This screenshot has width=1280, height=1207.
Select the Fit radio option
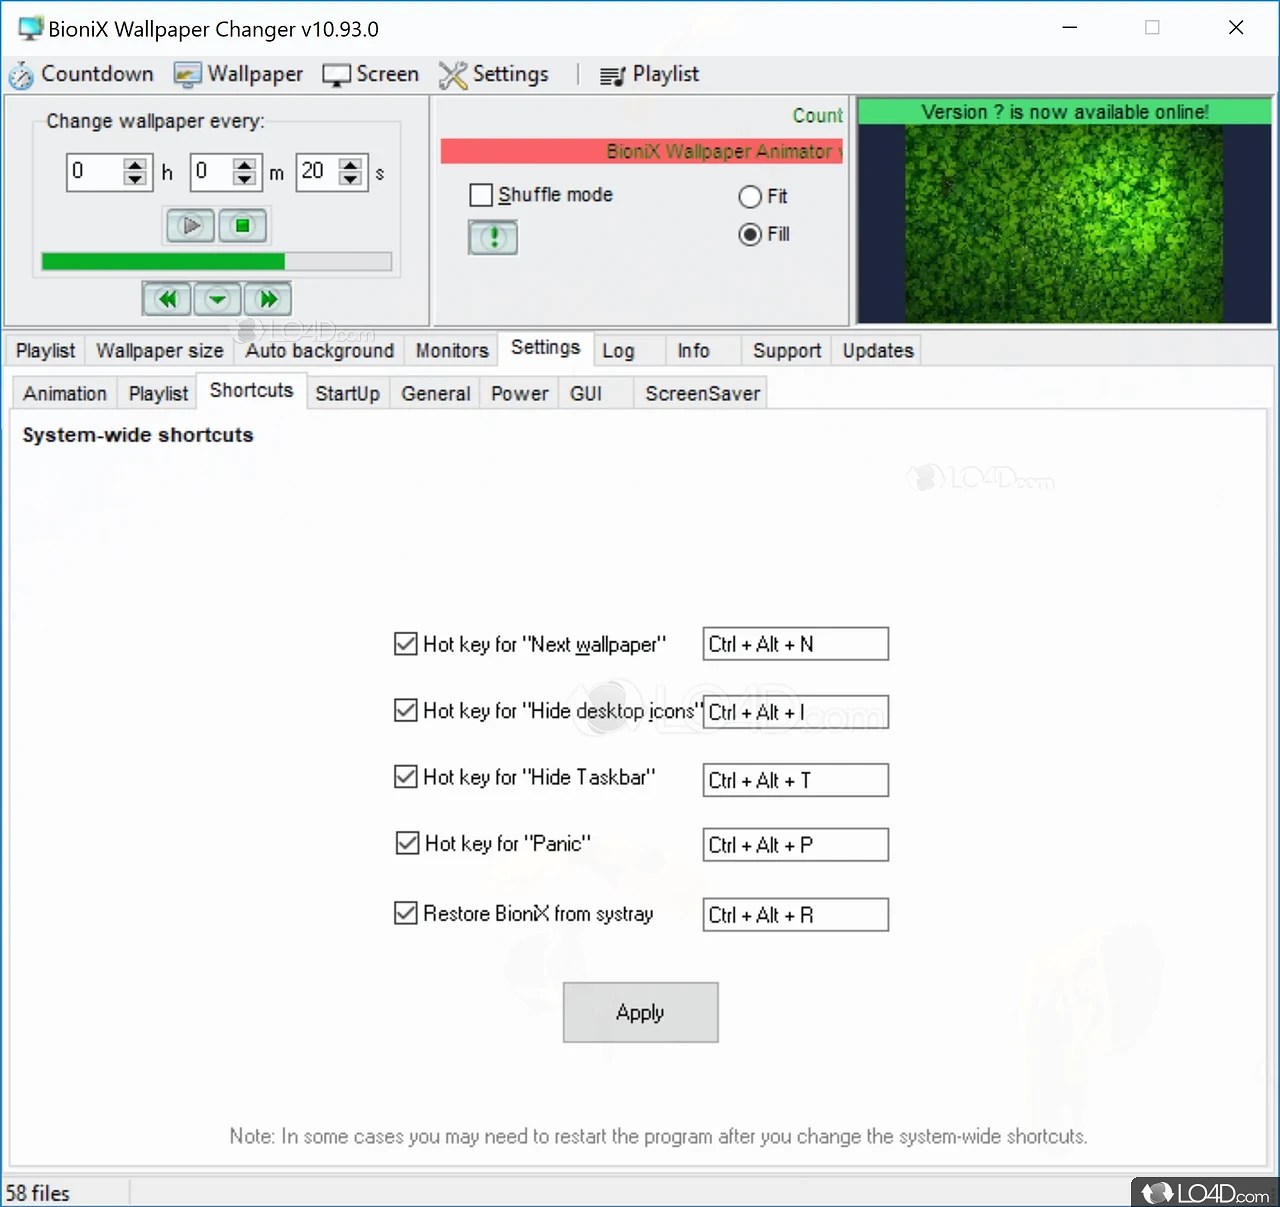[x=750, y=197]
